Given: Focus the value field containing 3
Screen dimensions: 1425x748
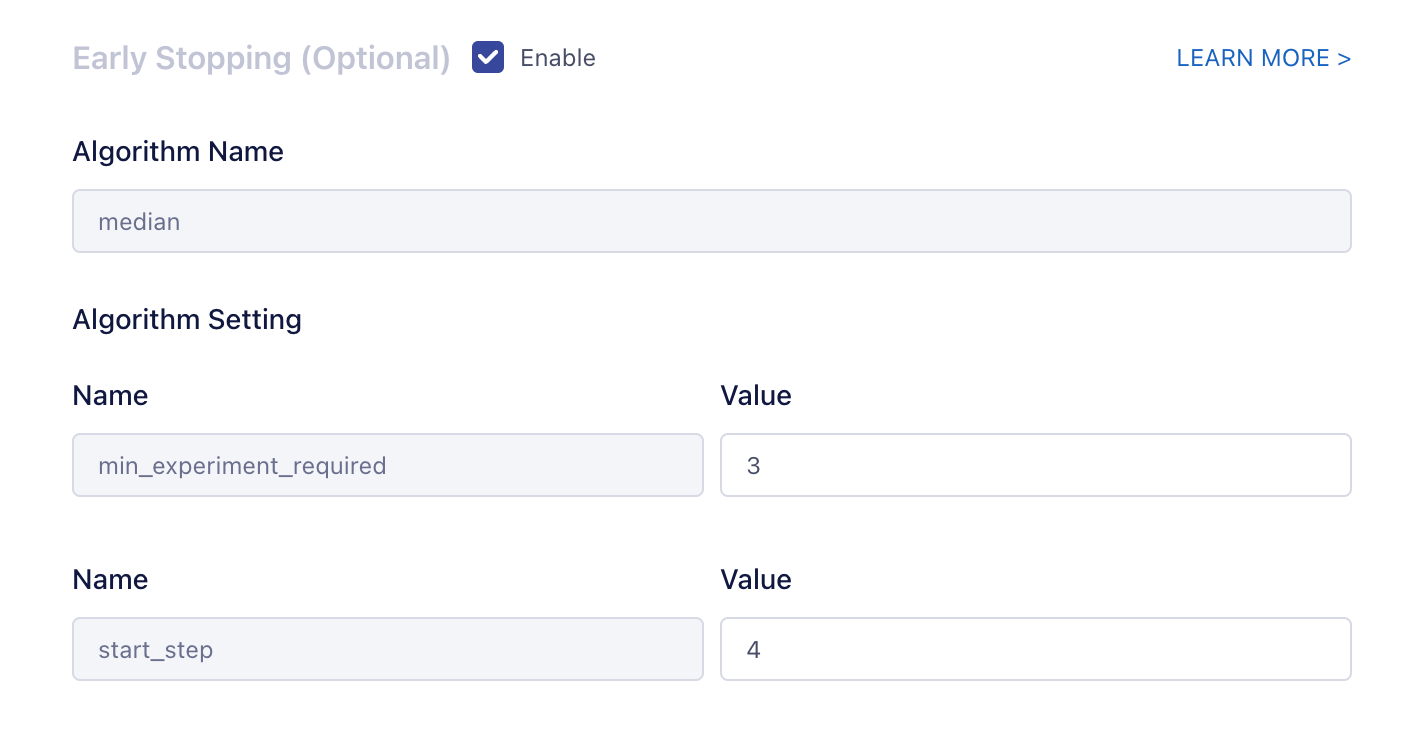Looking at the screenshot, I should tap(1035, 465).
